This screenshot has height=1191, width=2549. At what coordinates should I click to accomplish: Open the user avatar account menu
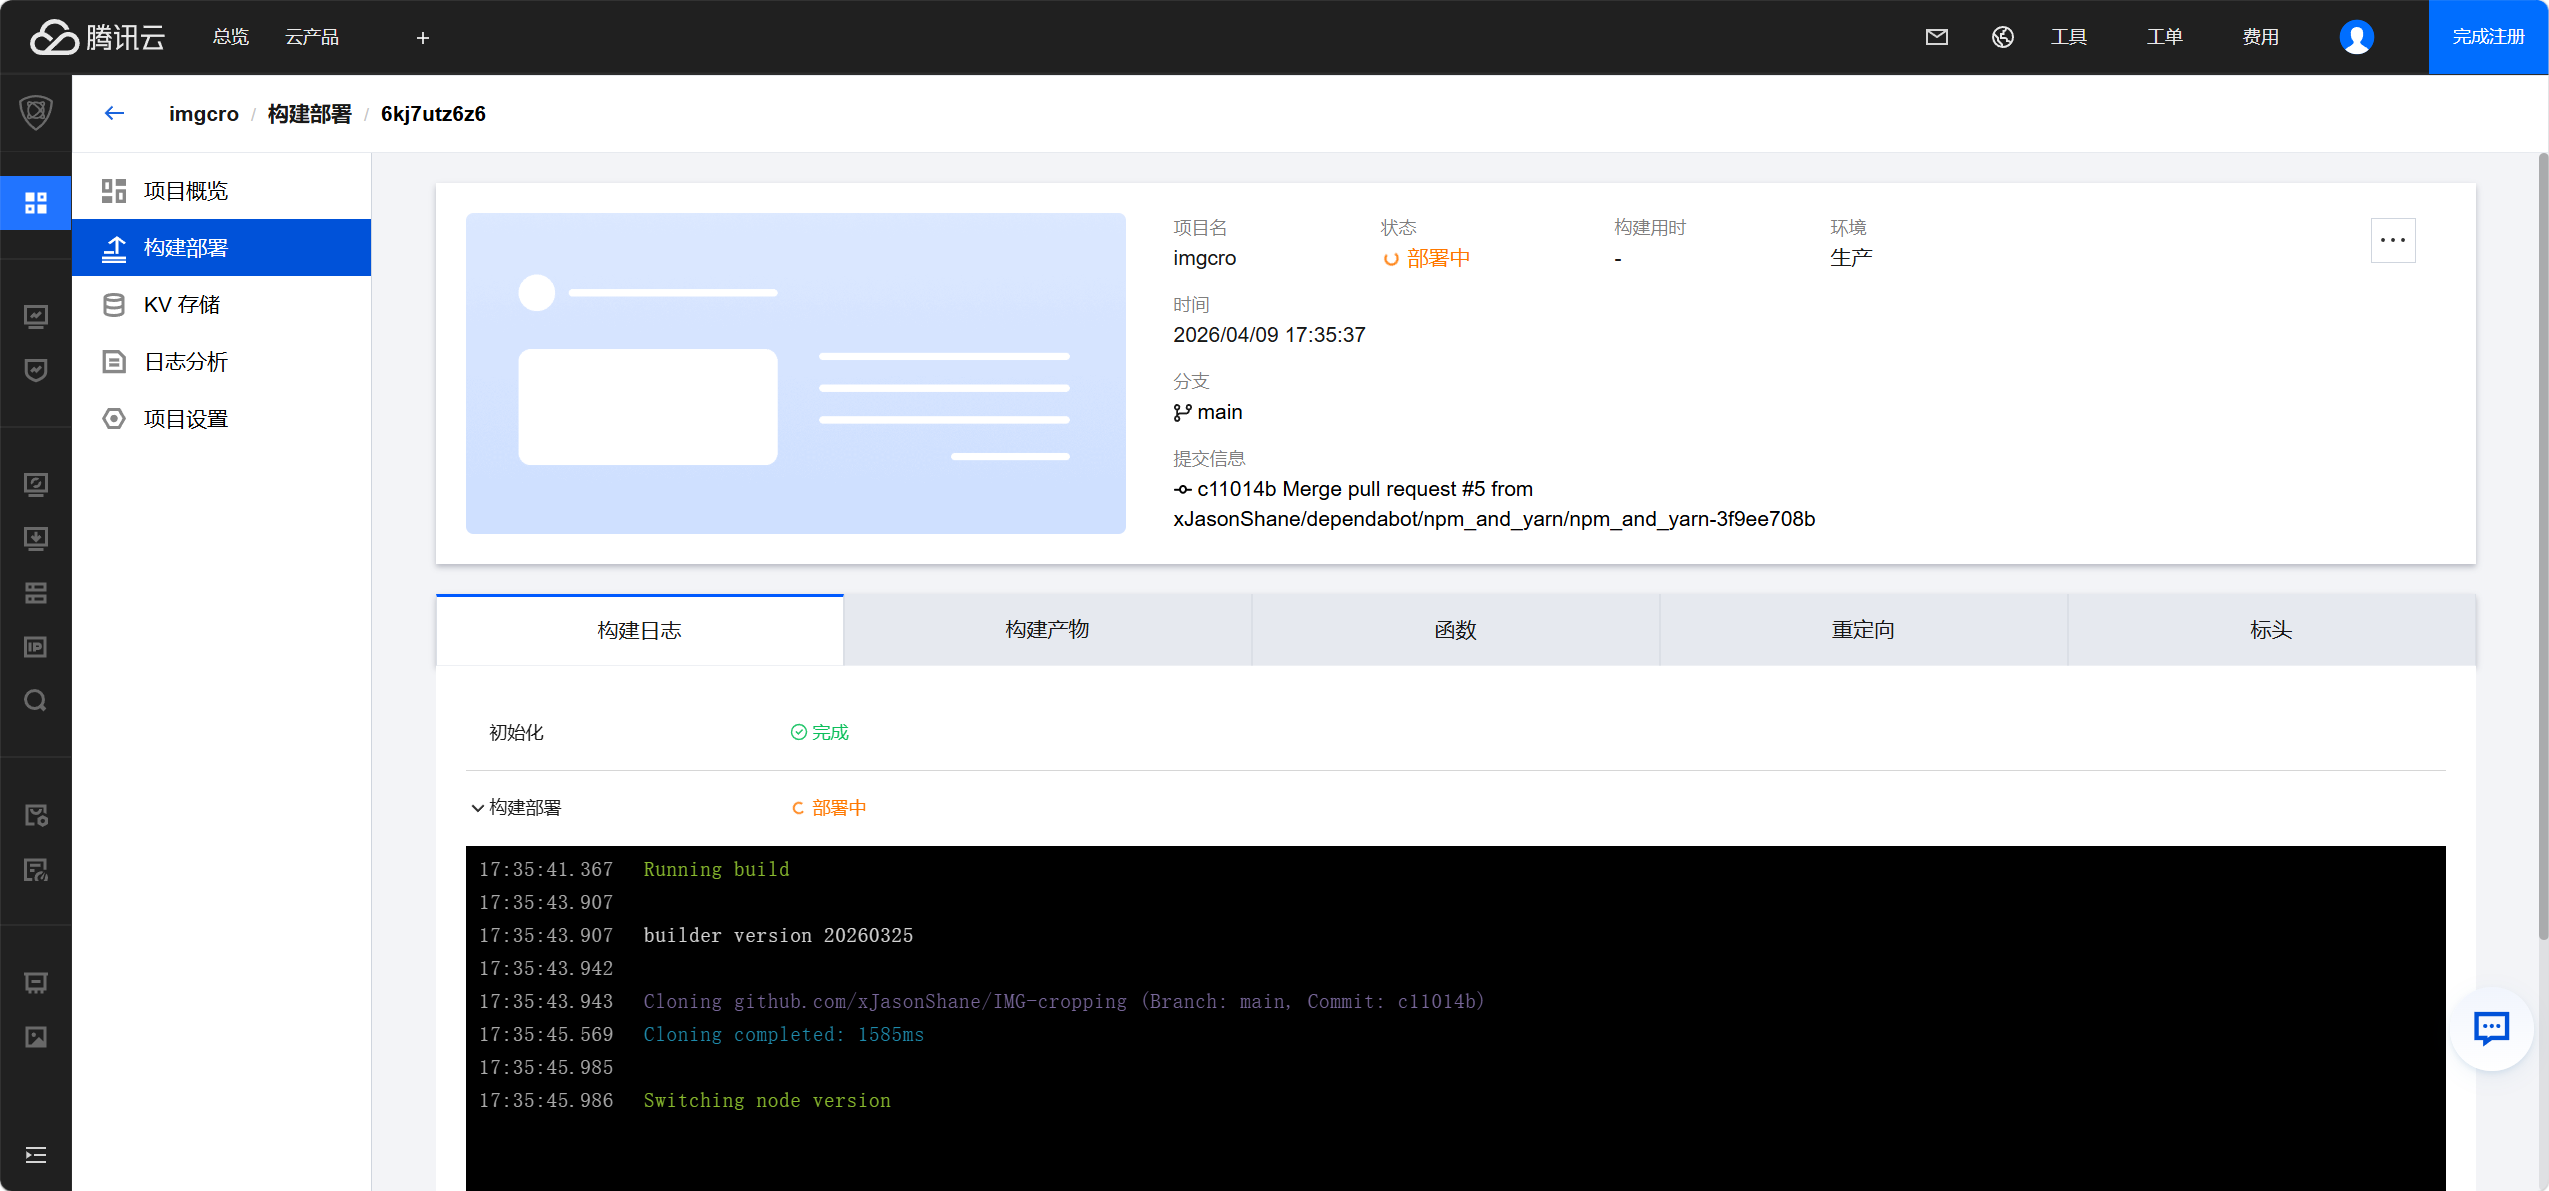pos(2355,37)
